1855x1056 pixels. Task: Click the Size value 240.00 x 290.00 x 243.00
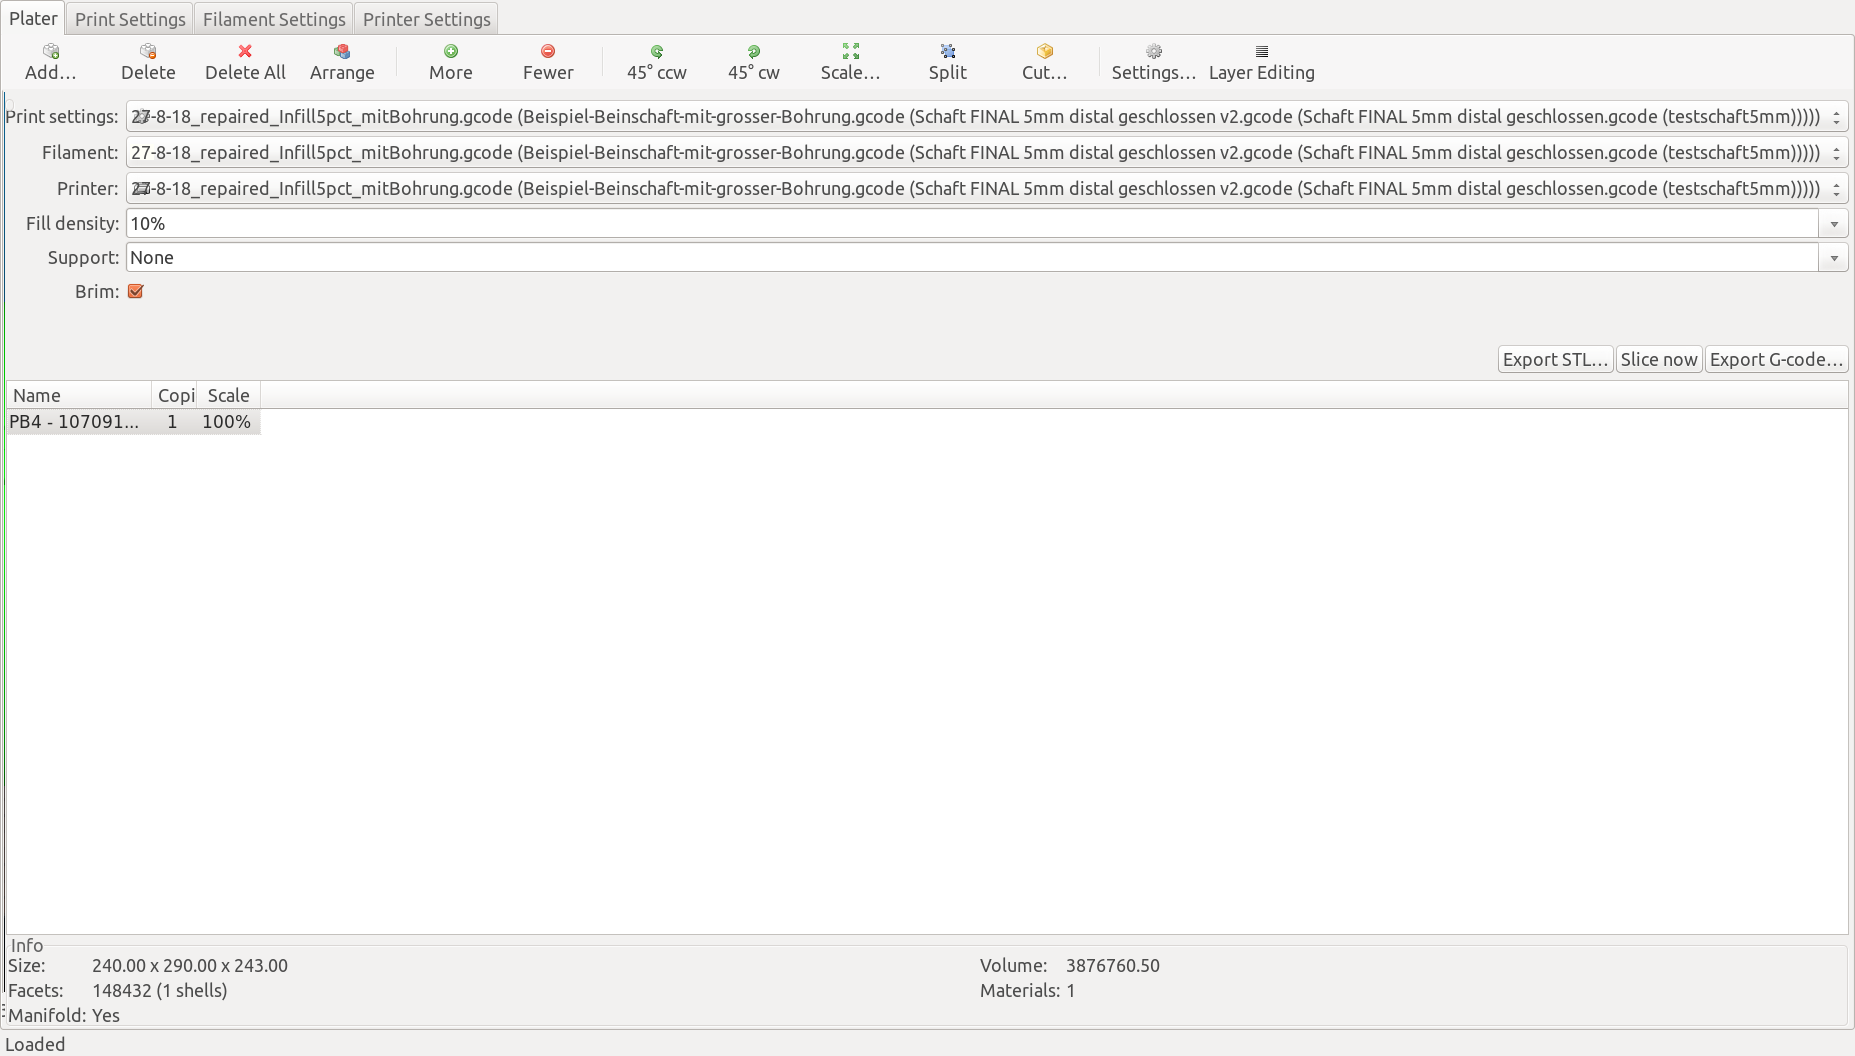(x=190, y=966)
